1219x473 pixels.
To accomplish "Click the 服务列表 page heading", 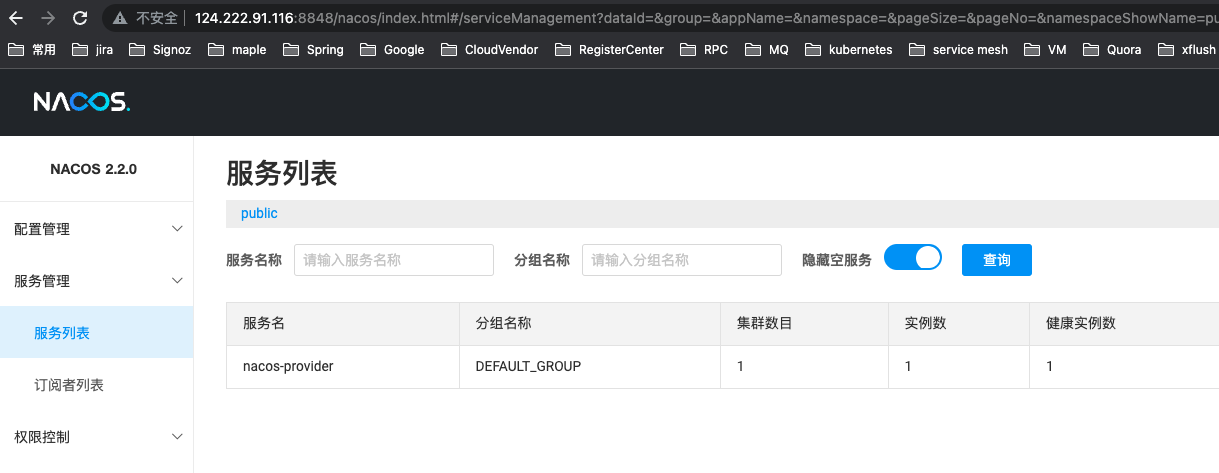I will [x=282, y=173].
